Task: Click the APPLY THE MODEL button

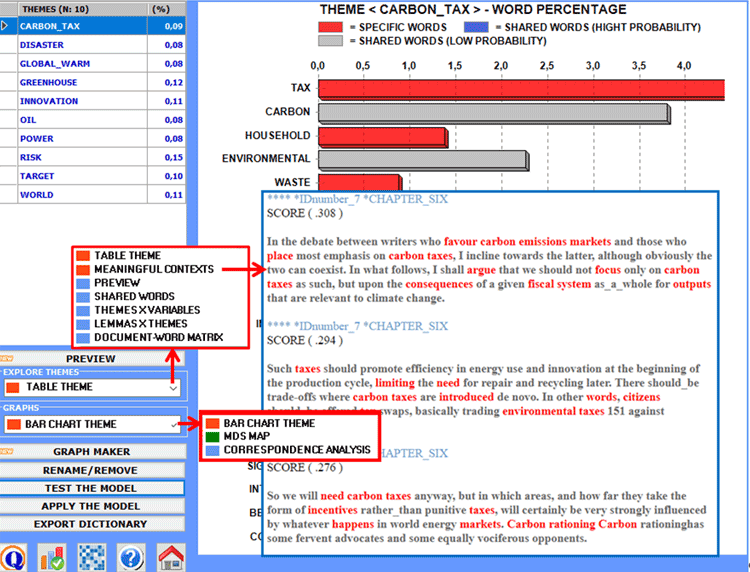Action: point(93,506)
